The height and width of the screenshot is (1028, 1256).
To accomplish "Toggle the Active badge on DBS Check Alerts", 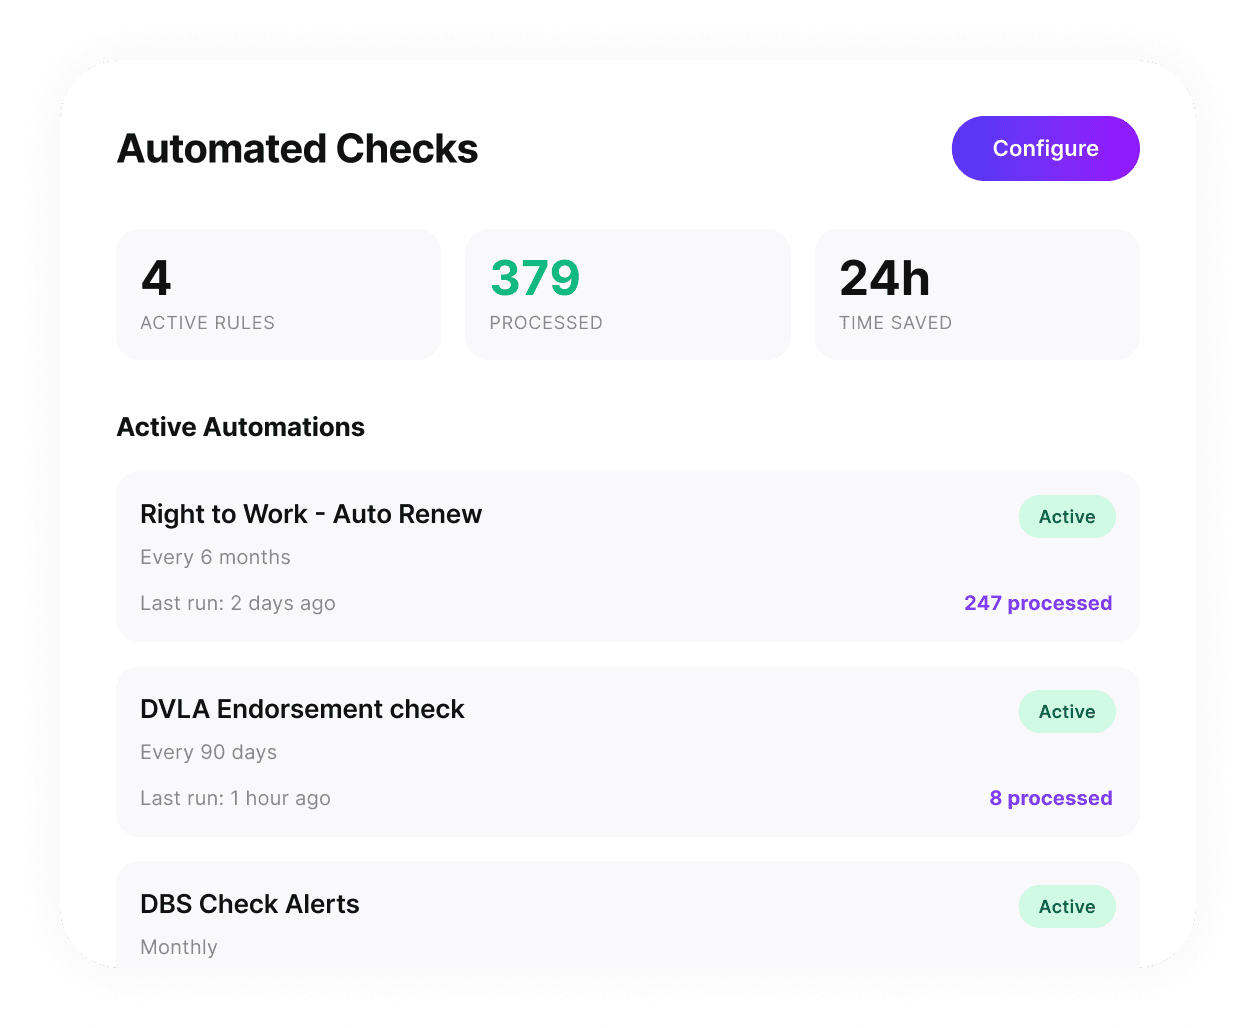I will [x=1067, y=906].
